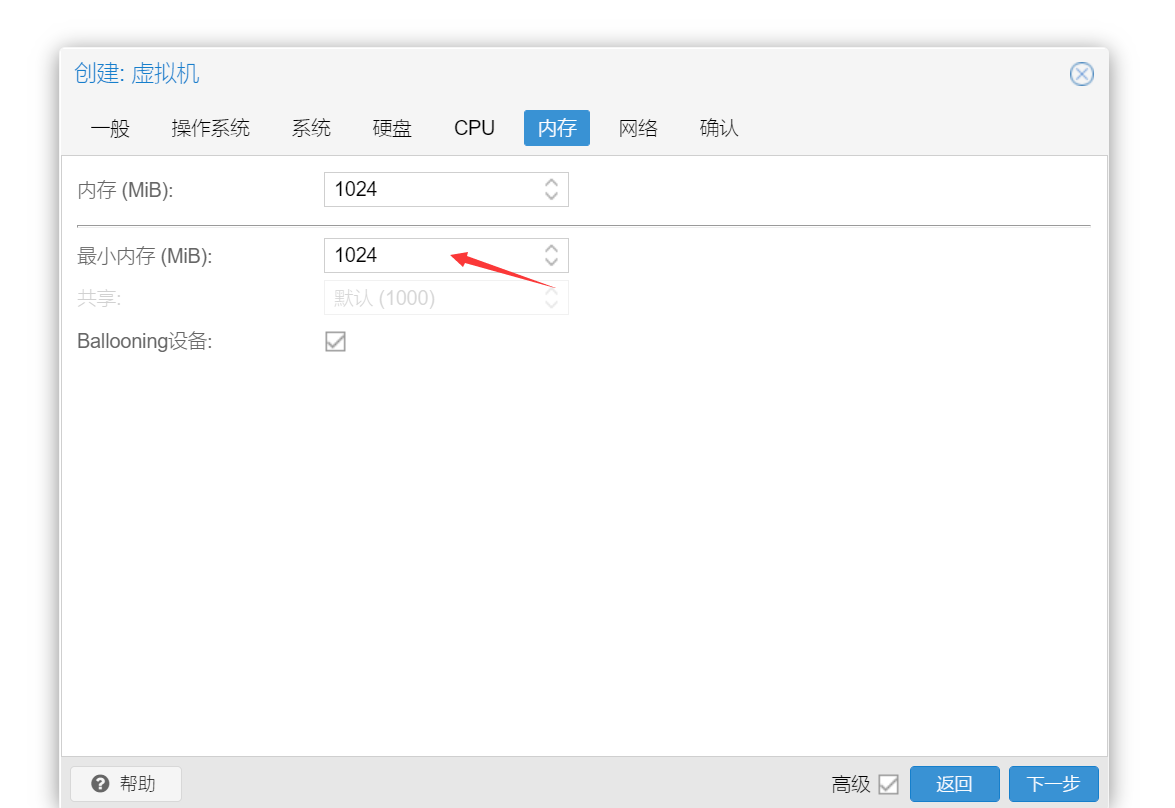1175x808 pixels.
Task: Open the 一般 tab
Action: (x=110, y=128)
